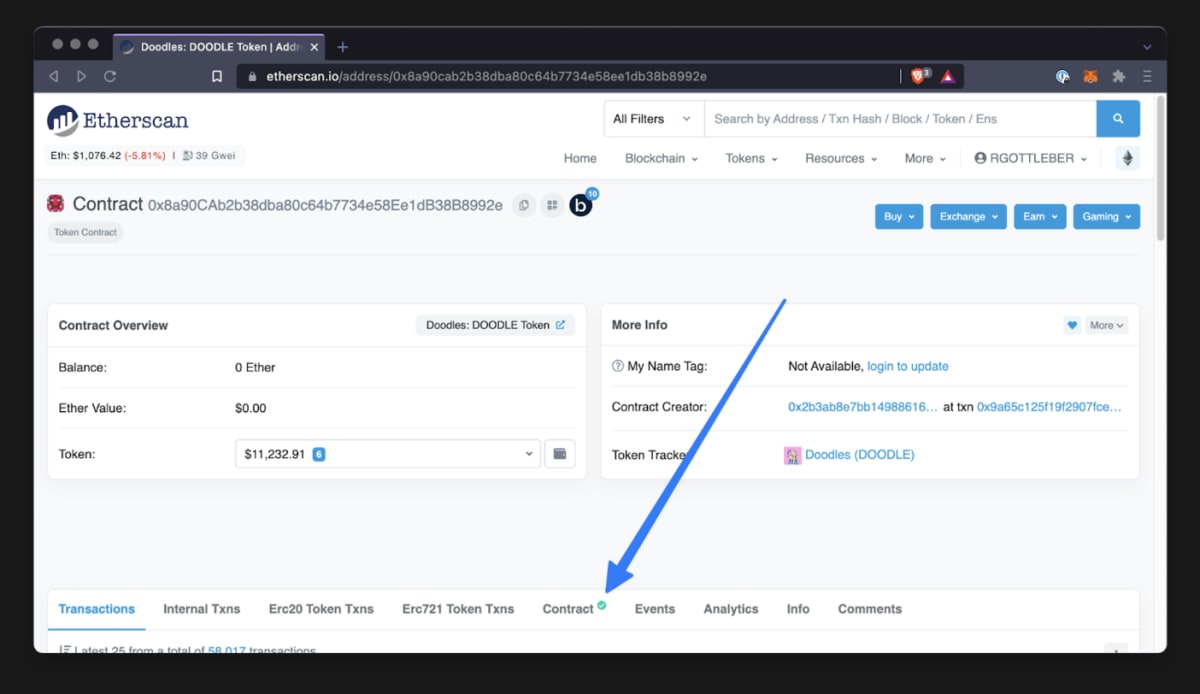Click the Doodles token tracker image
Viewport: 1200px width, 694px height.
tap(793, 455)
